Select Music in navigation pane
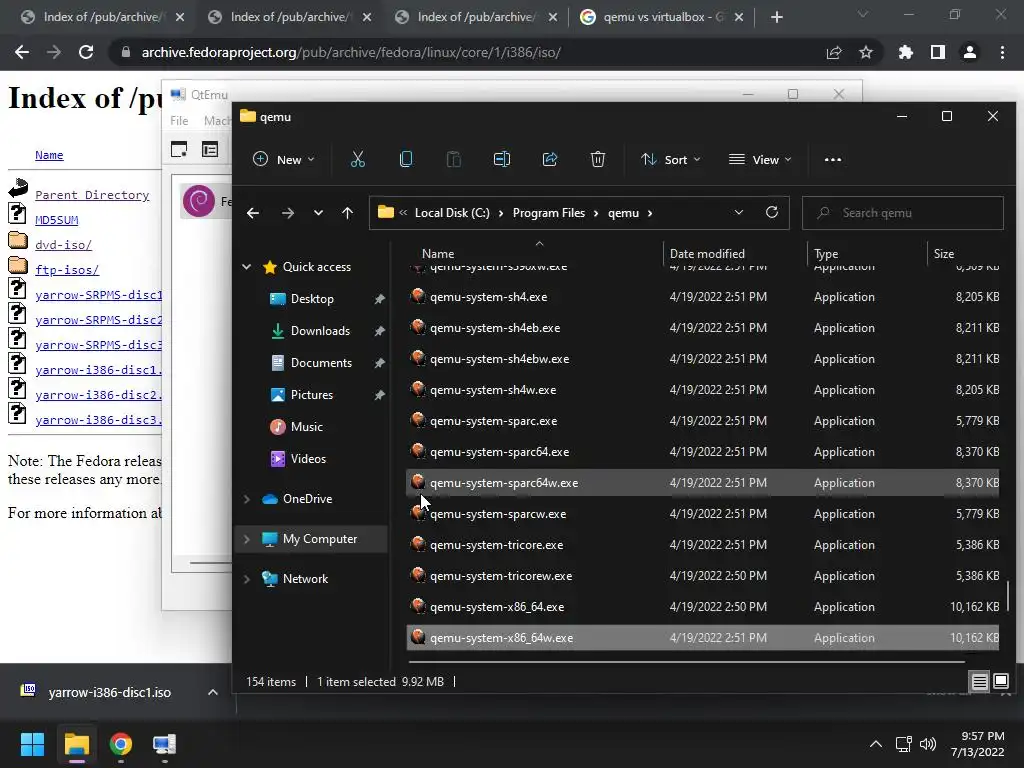This screenshot has width=1024, height=768. pos(306,426)
